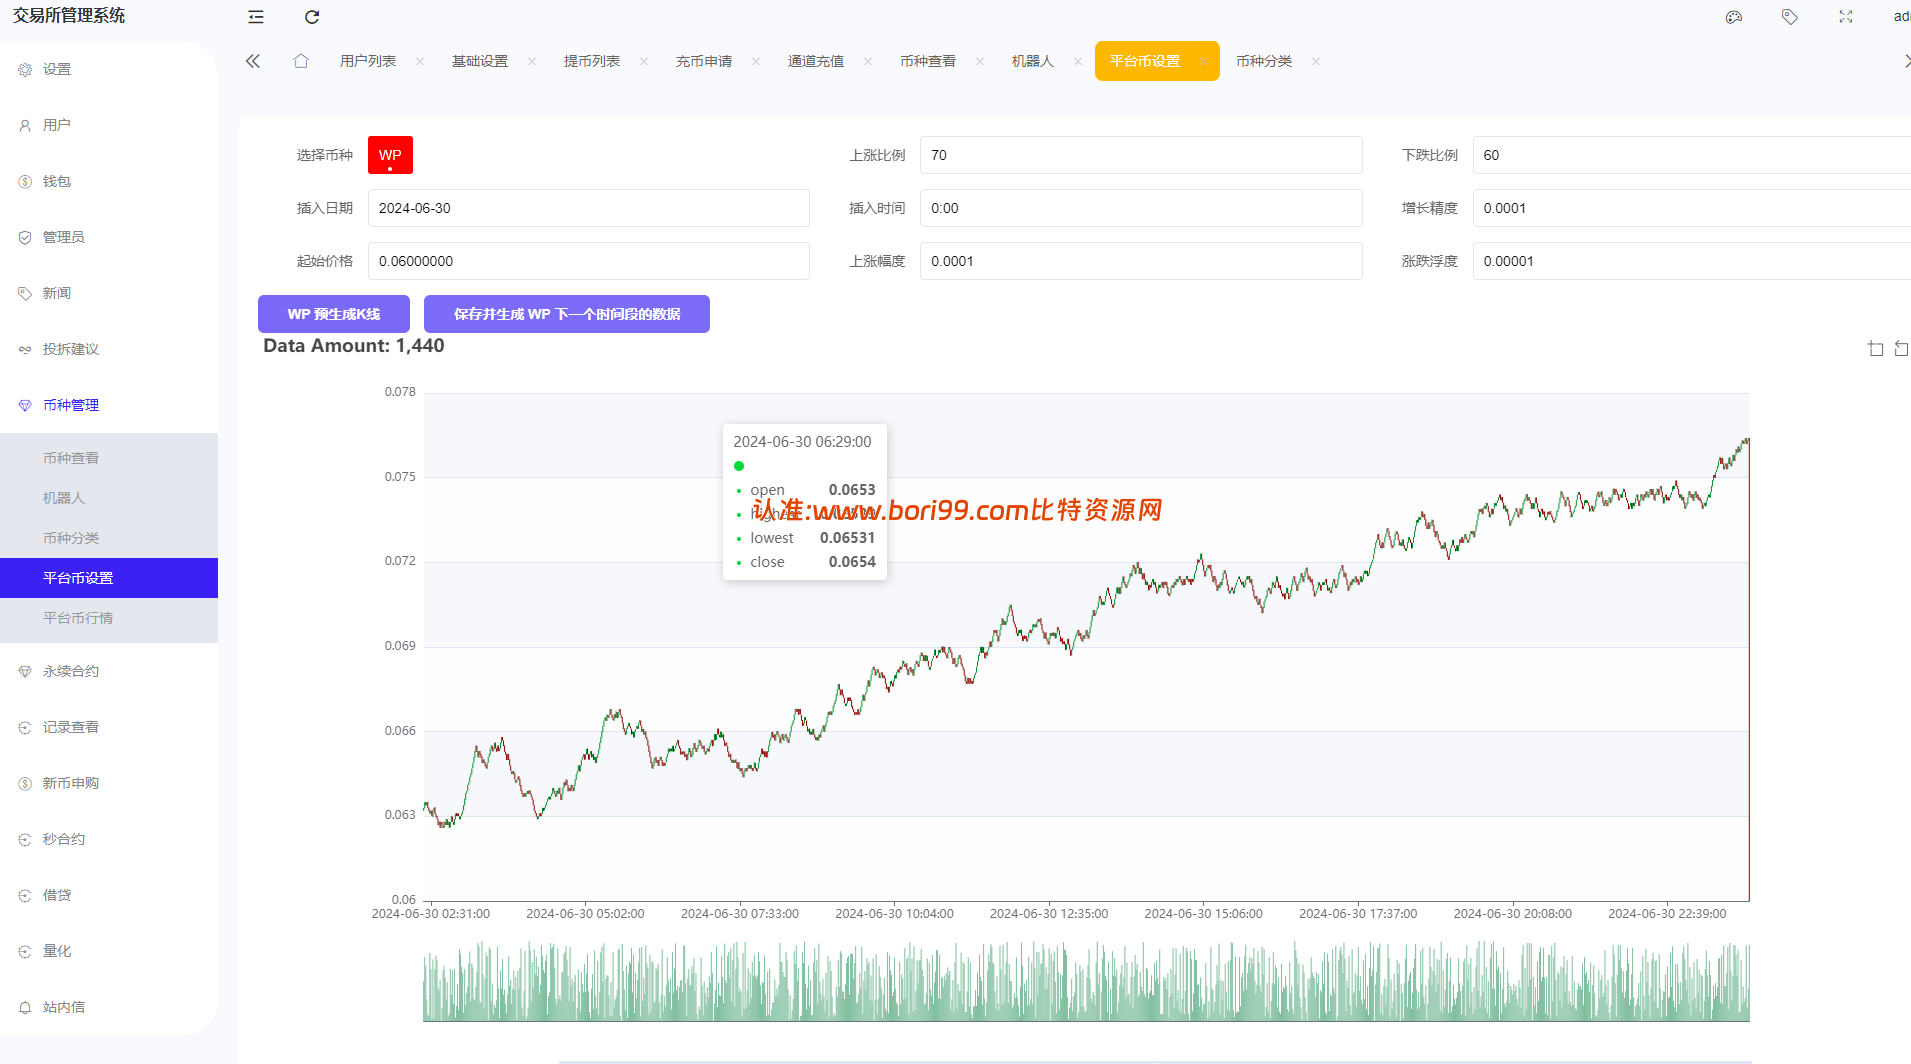Screen dimensions: 1911x1064
Task: Click save and generate WP data button
Action: (x=567, y=314)
